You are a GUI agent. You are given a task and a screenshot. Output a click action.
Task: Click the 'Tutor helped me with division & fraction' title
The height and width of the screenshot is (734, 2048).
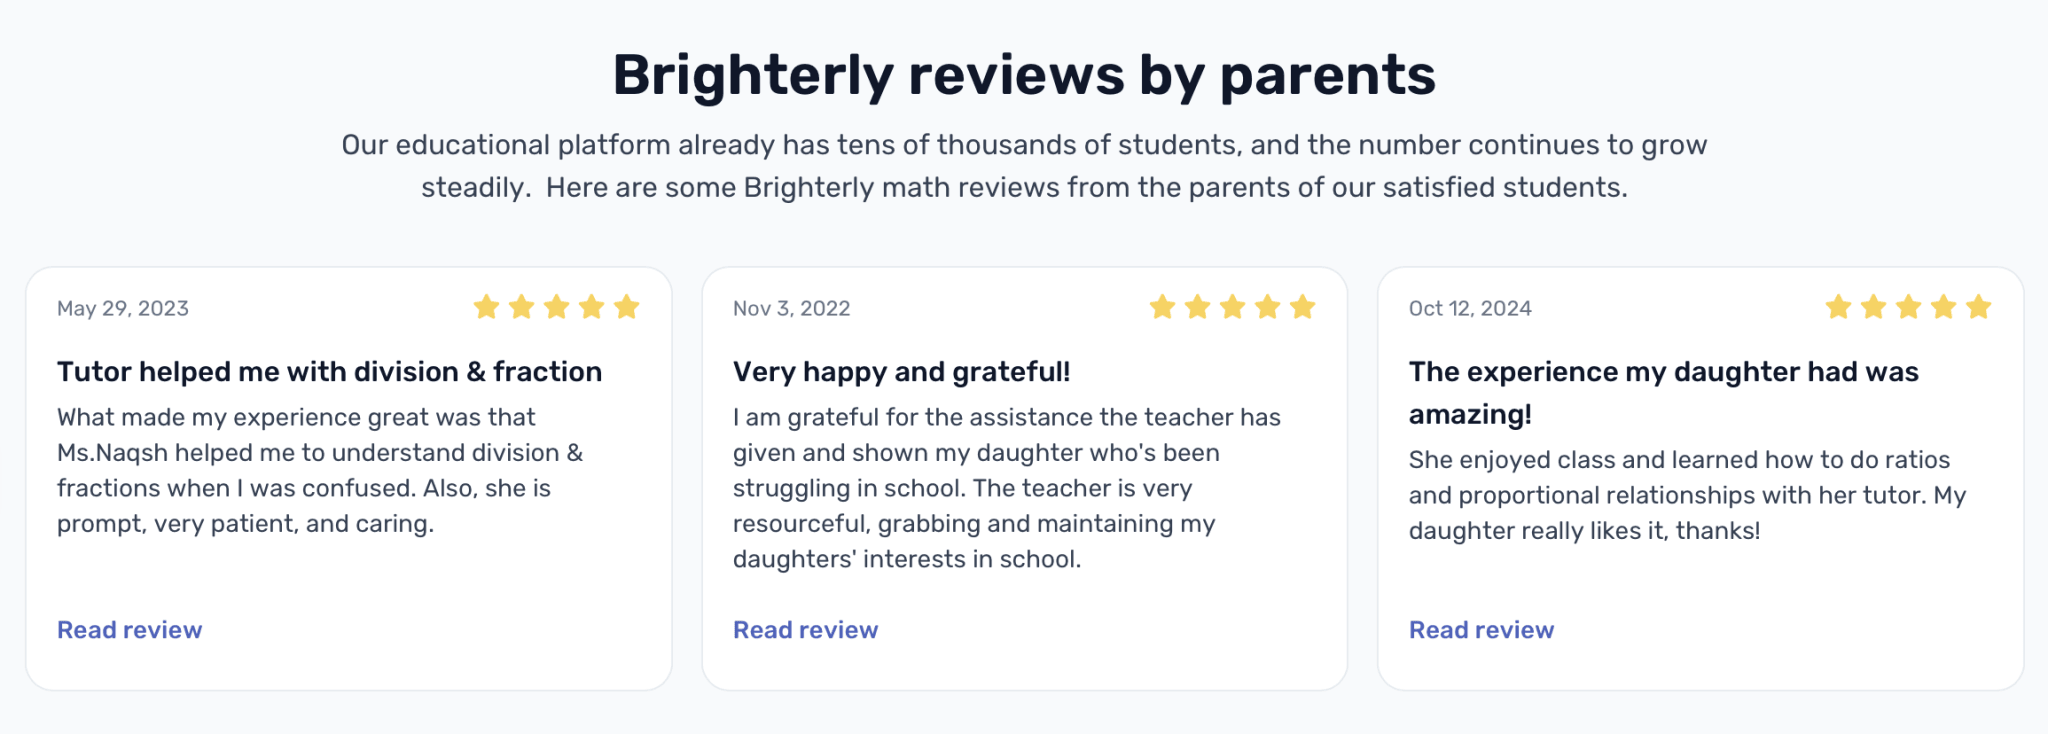[329, 371]
